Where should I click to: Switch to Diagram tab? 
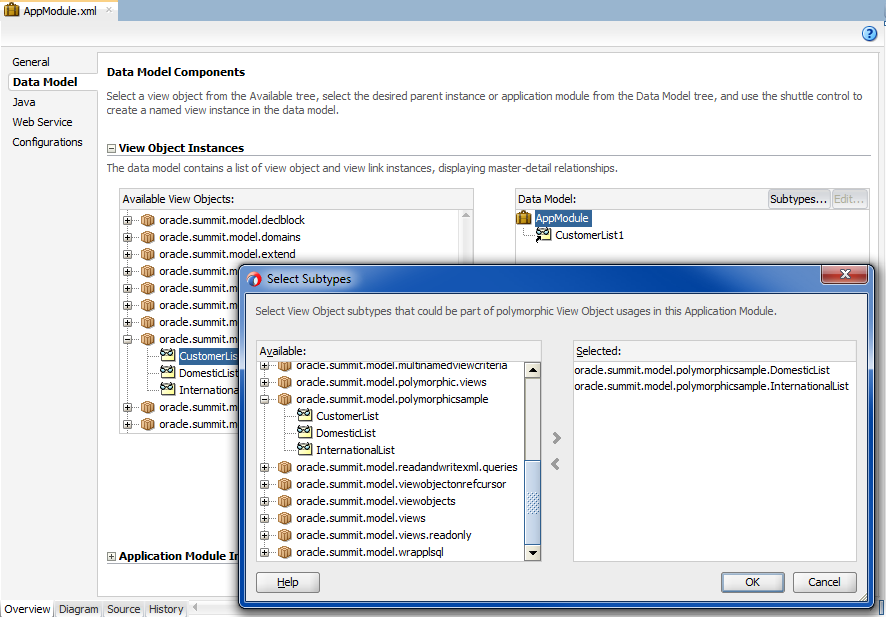click(x=79, y=609)
